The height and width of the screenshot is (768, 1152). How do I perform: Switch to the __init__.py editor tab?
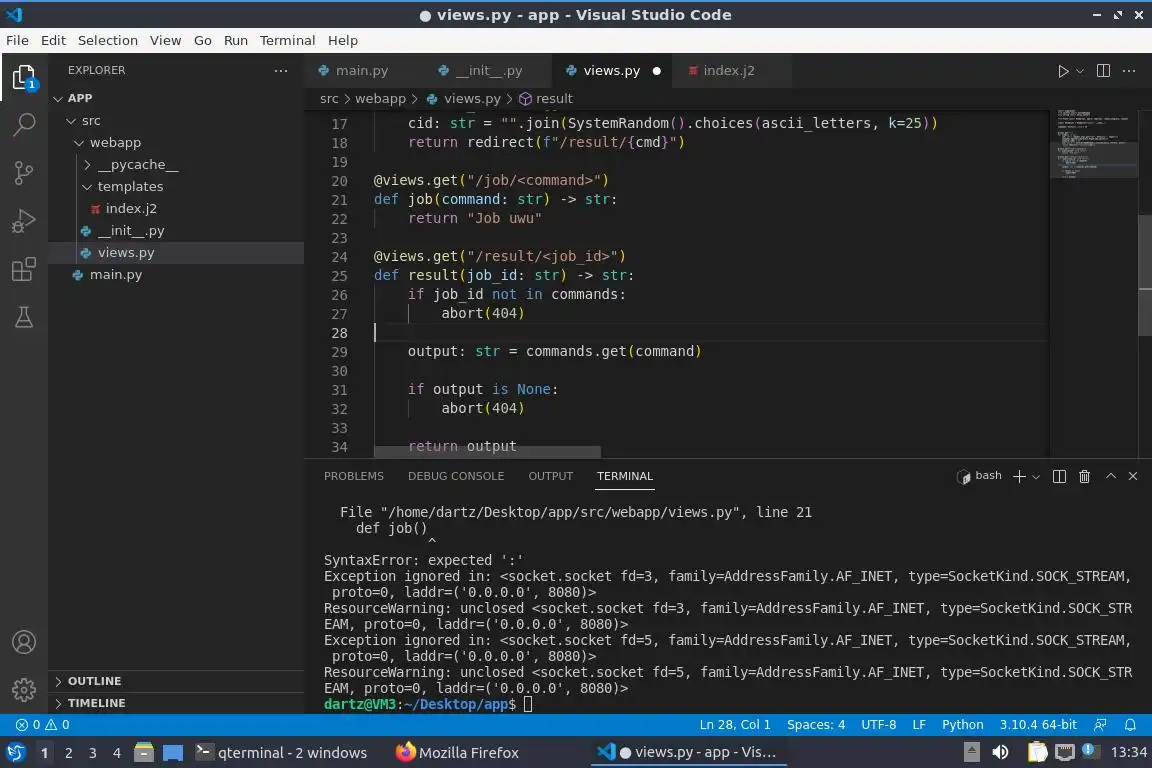coord(489,71)
